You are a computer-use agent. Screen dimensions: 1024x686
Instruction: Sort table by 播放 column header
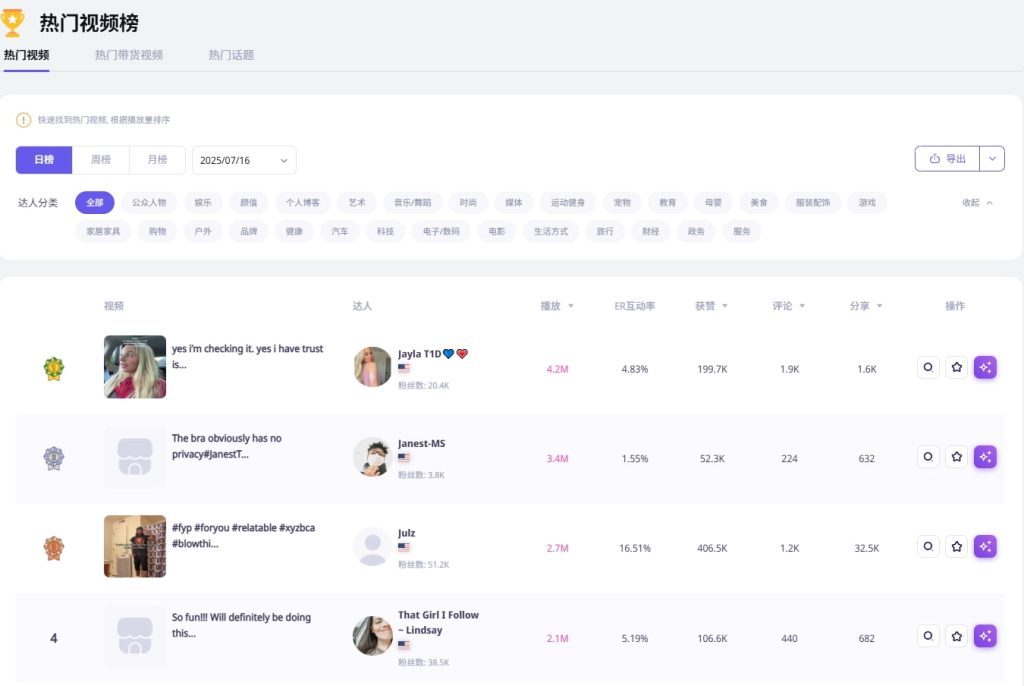click(x=557, y=306)
